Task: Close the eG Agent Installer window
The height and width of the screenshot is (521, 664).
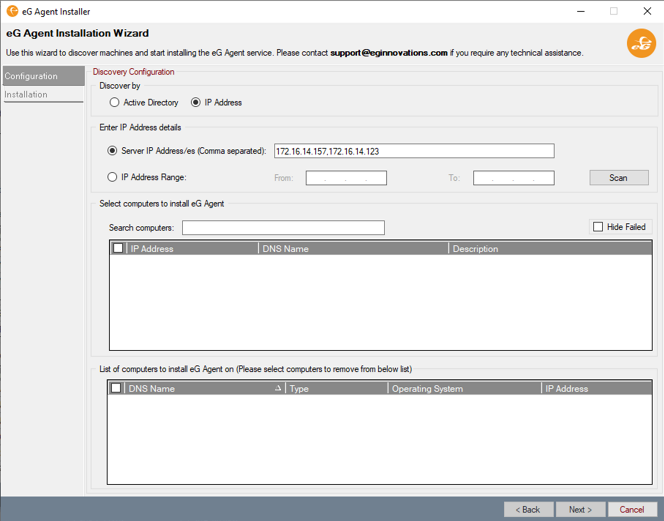Action: pyautogui.click(x=647, y=11)
